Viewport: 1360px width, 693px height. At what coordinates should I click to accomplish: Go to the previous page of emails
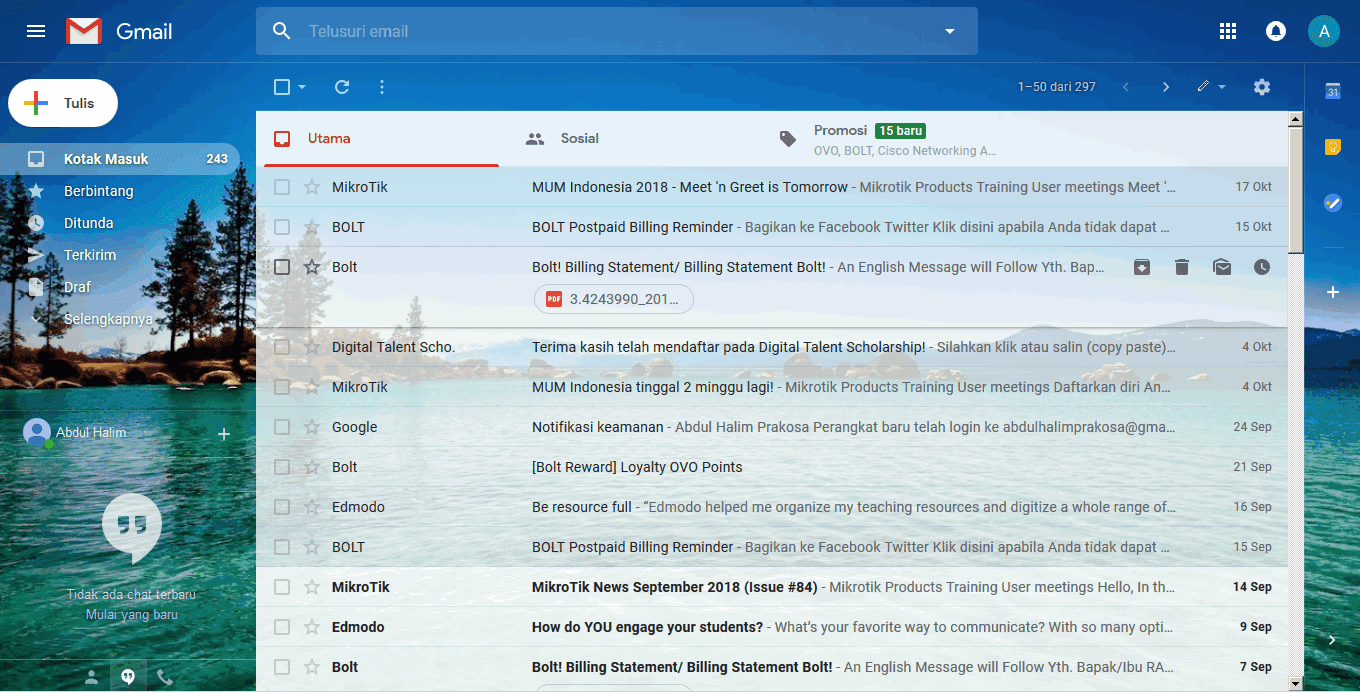[x=1126, y=87]
